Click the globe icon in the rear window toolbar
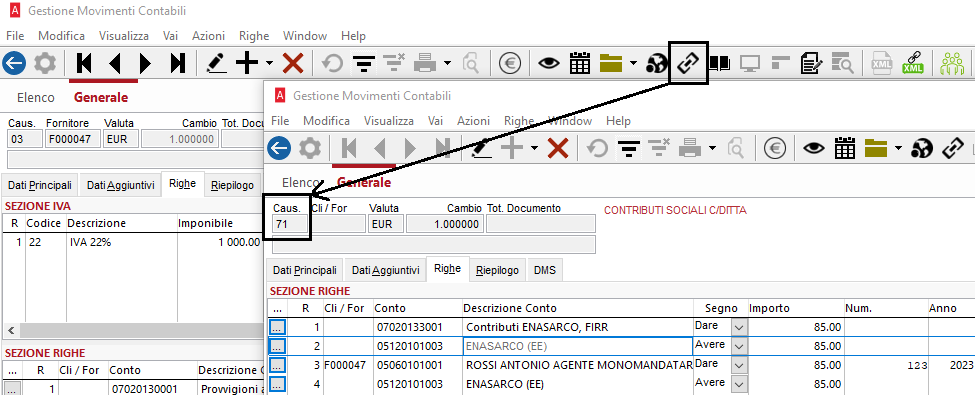 657,63
